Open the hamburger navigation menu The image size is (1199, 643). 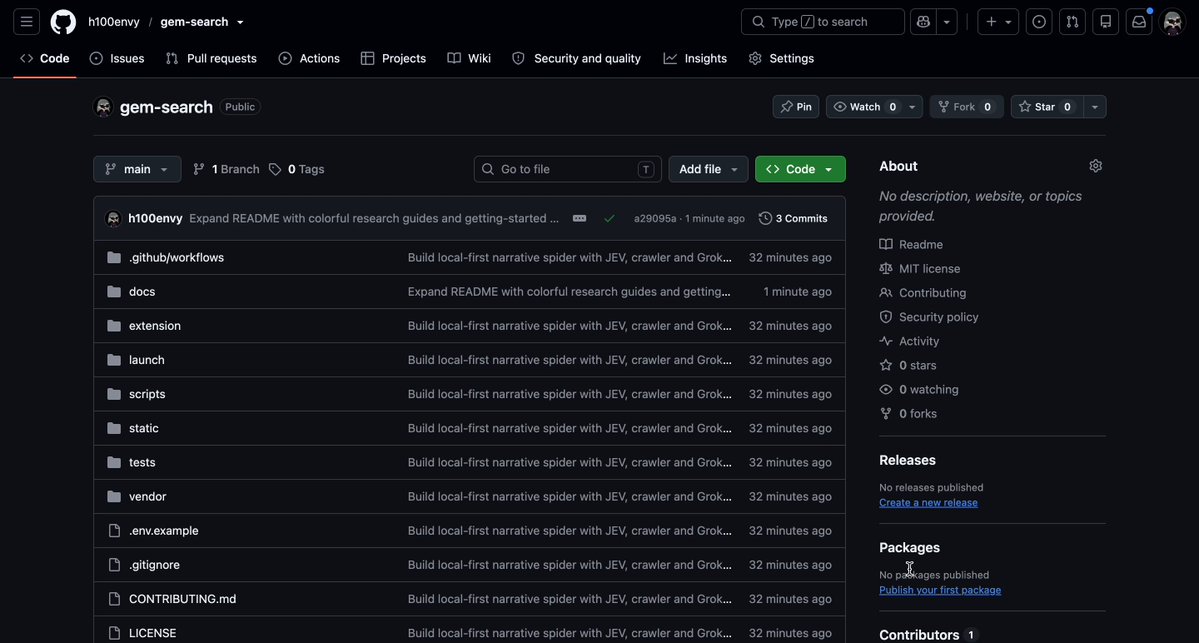27,22
